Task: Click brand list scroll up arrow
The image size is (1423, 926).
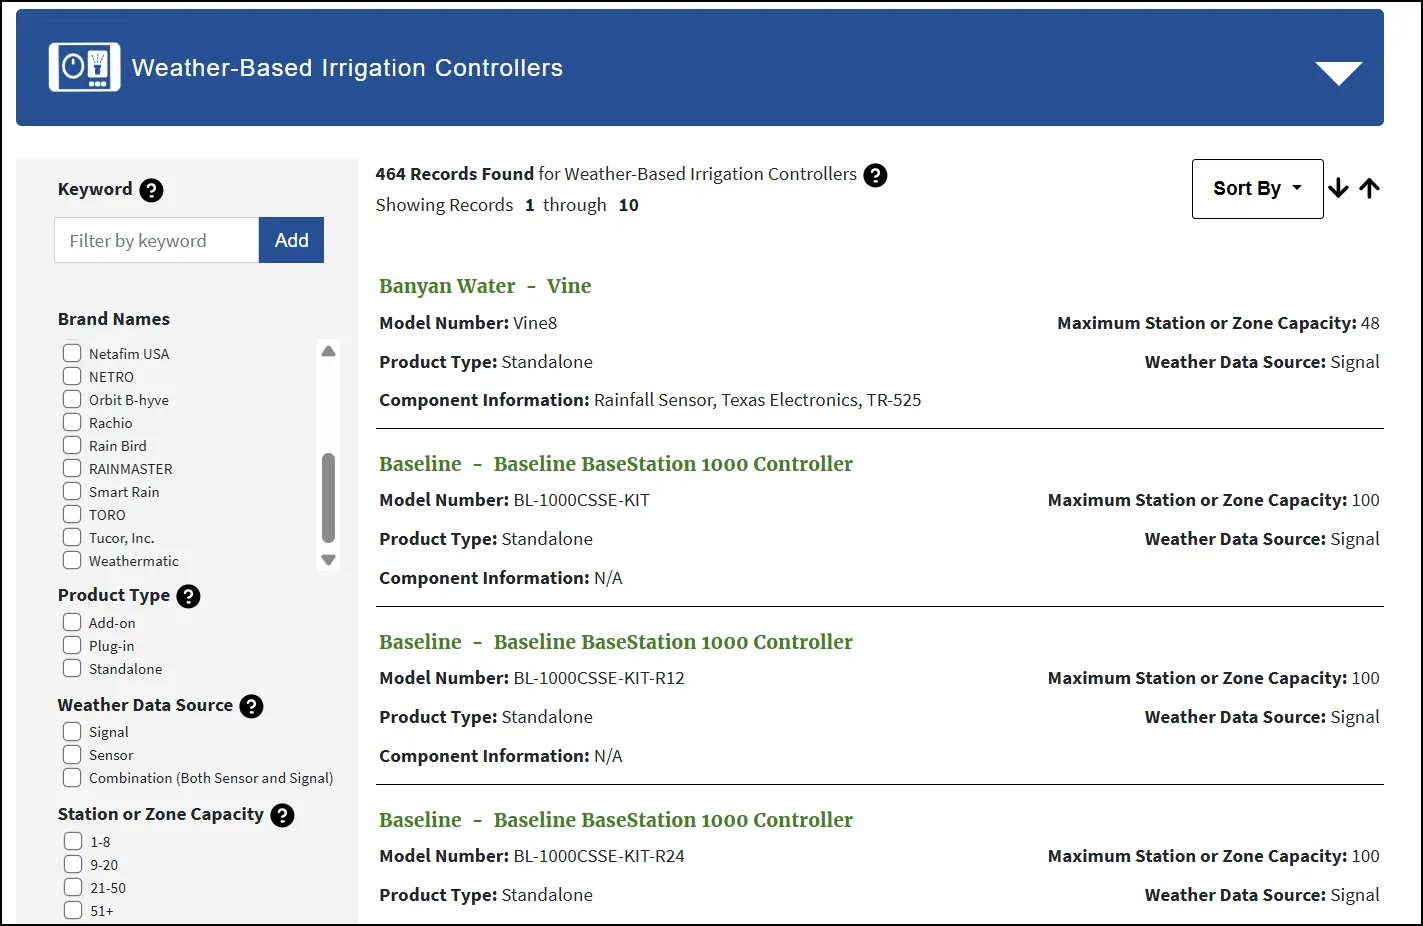Action: pyautogui.click(x=328, y=351)
